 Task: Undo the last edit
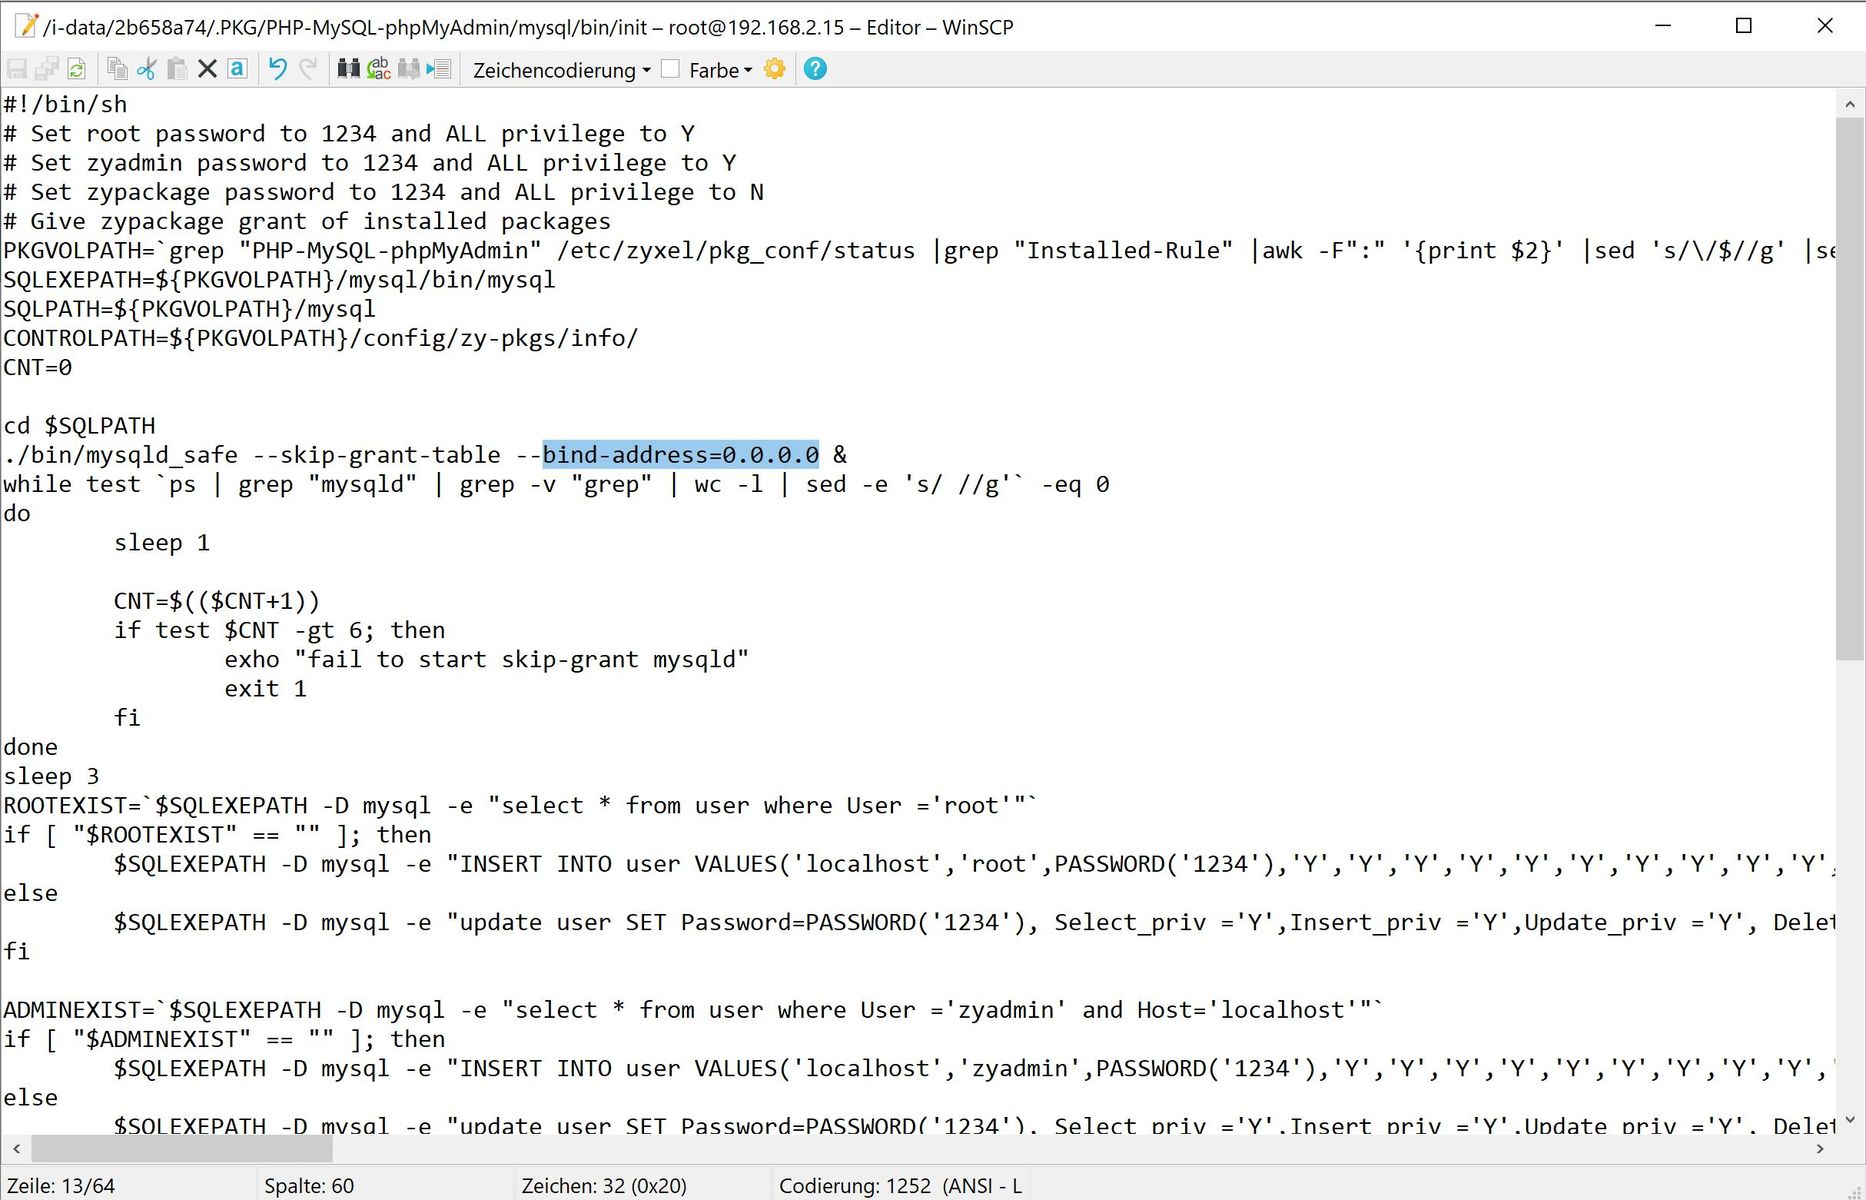pyautogui.click(x=278, y=69)
